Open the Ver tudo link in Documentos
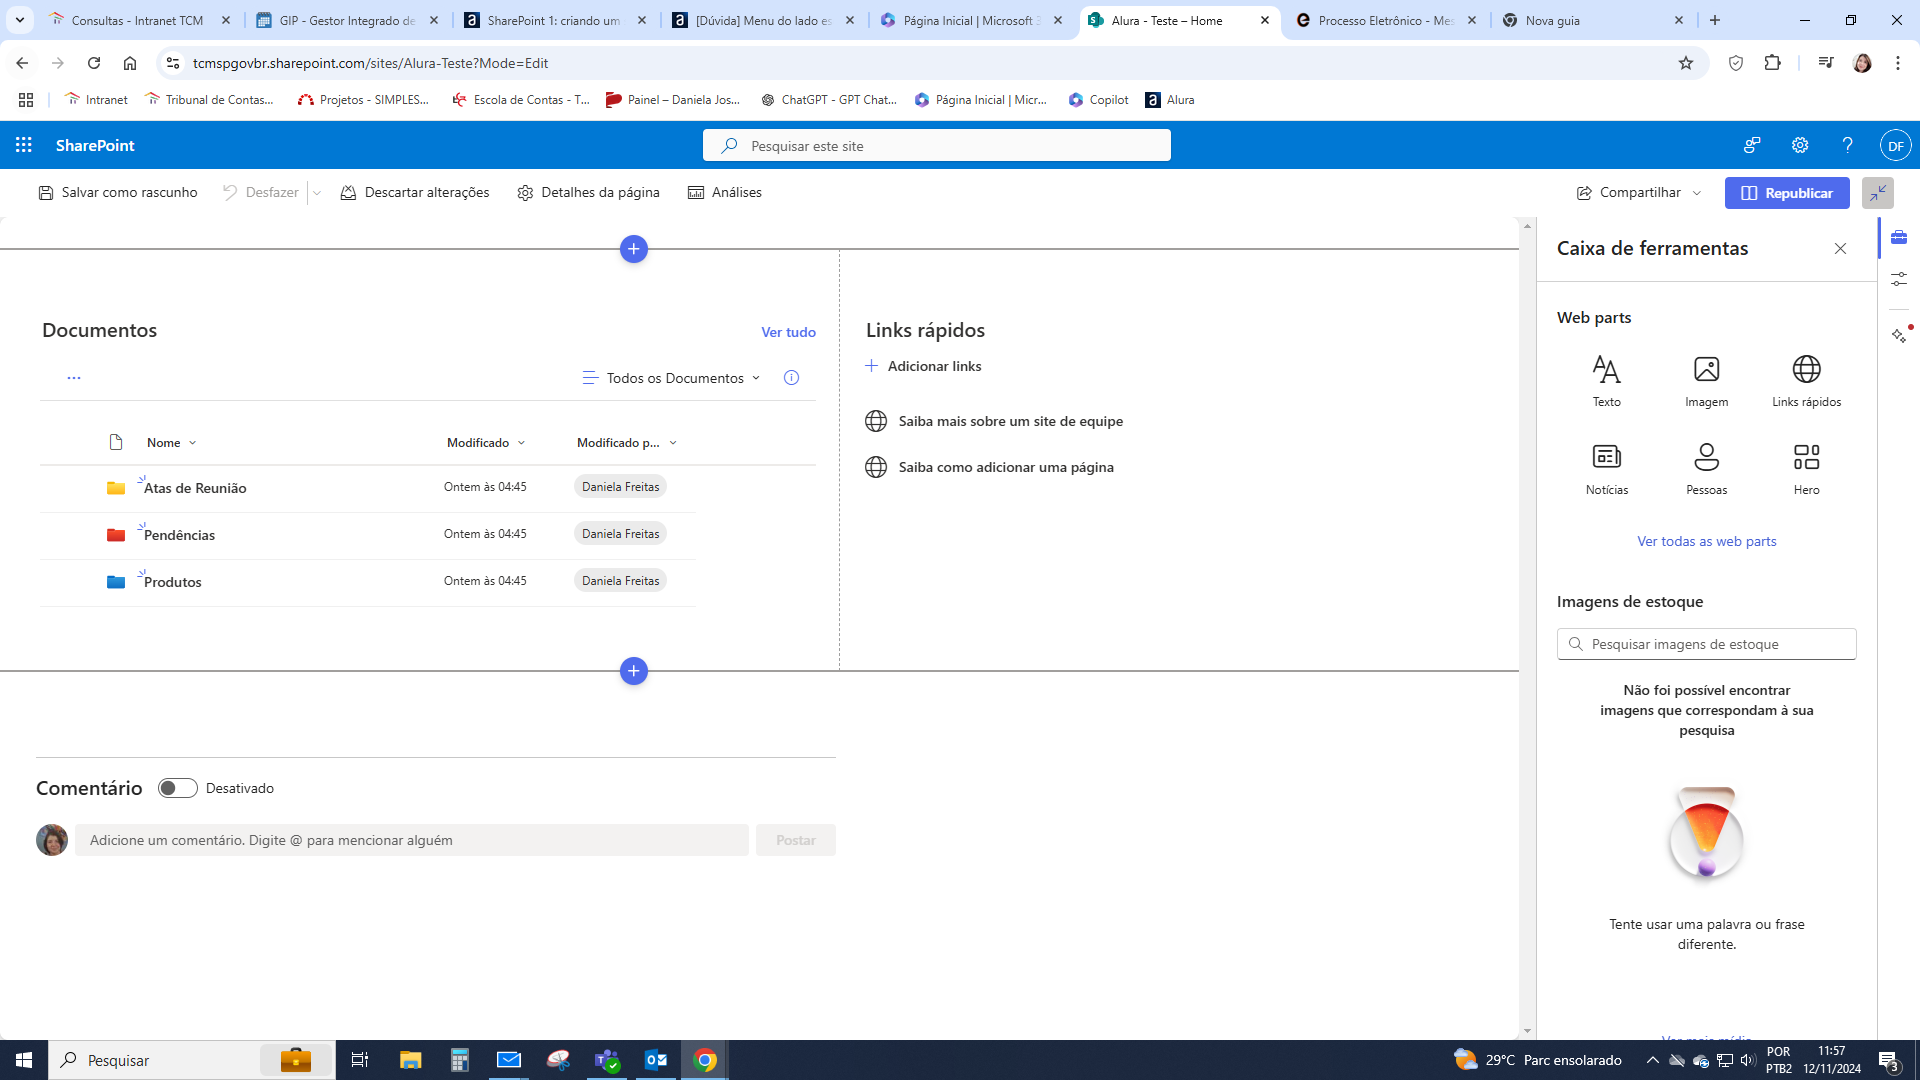 click(x=788, y=332)
